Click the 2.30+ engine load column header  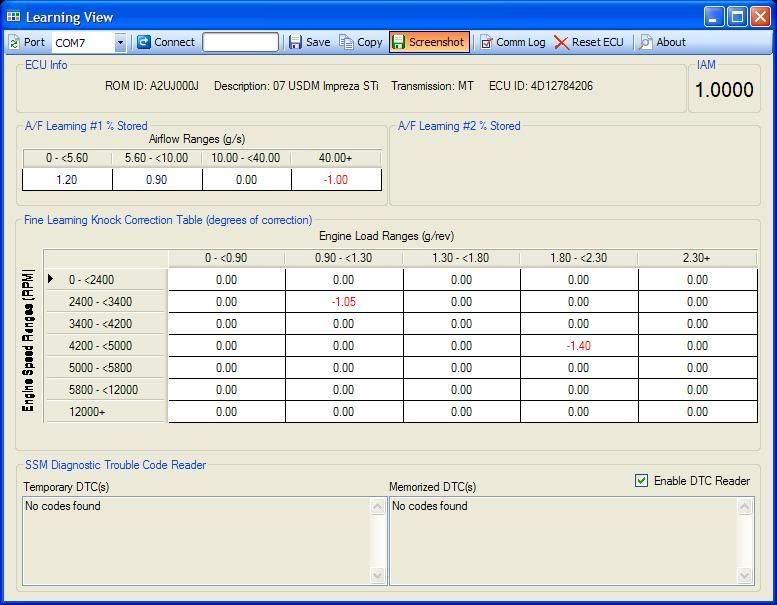pyautogui.click(x=697, y=258)
